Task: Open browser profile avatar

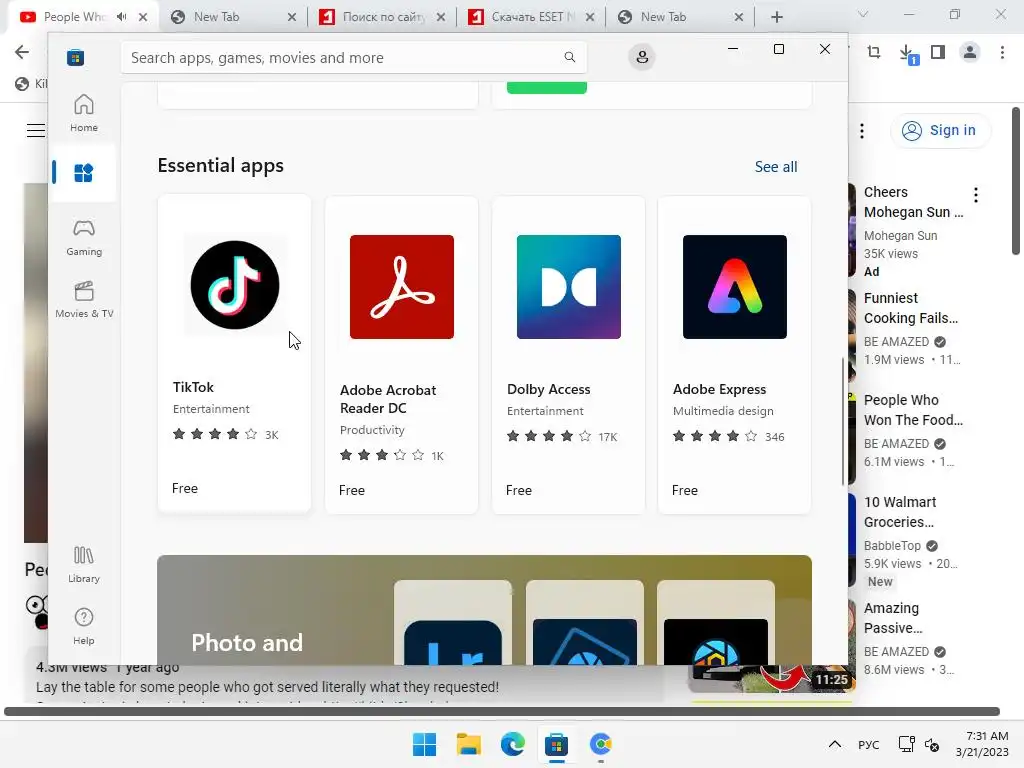Action: (970, 52)
